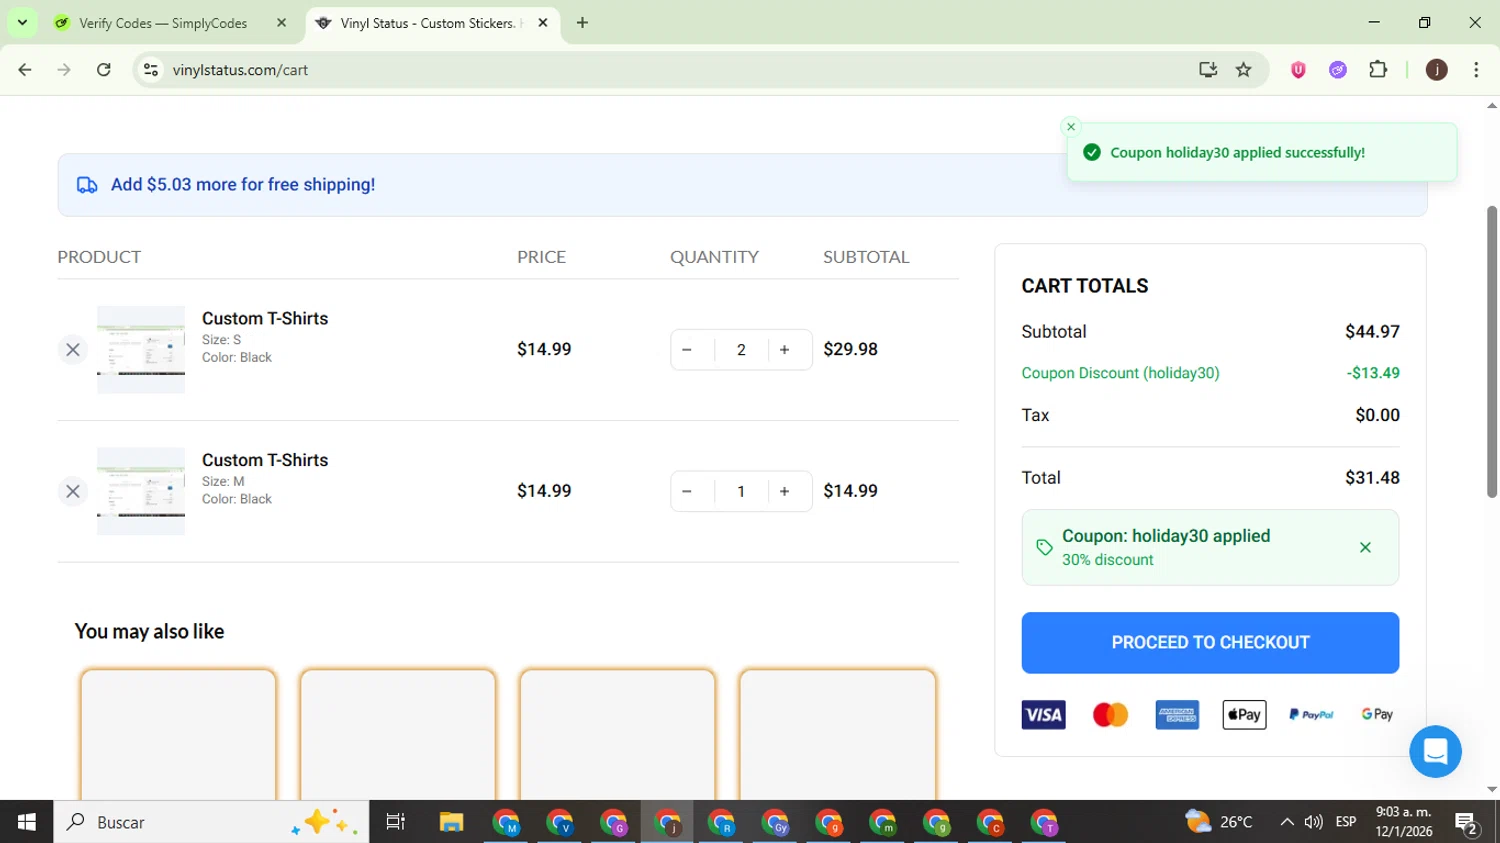The height and width of the screenshot is (843, 1500).
Task: Select the Coupon Discount (holiday30) label
Action: point(1120,373)
